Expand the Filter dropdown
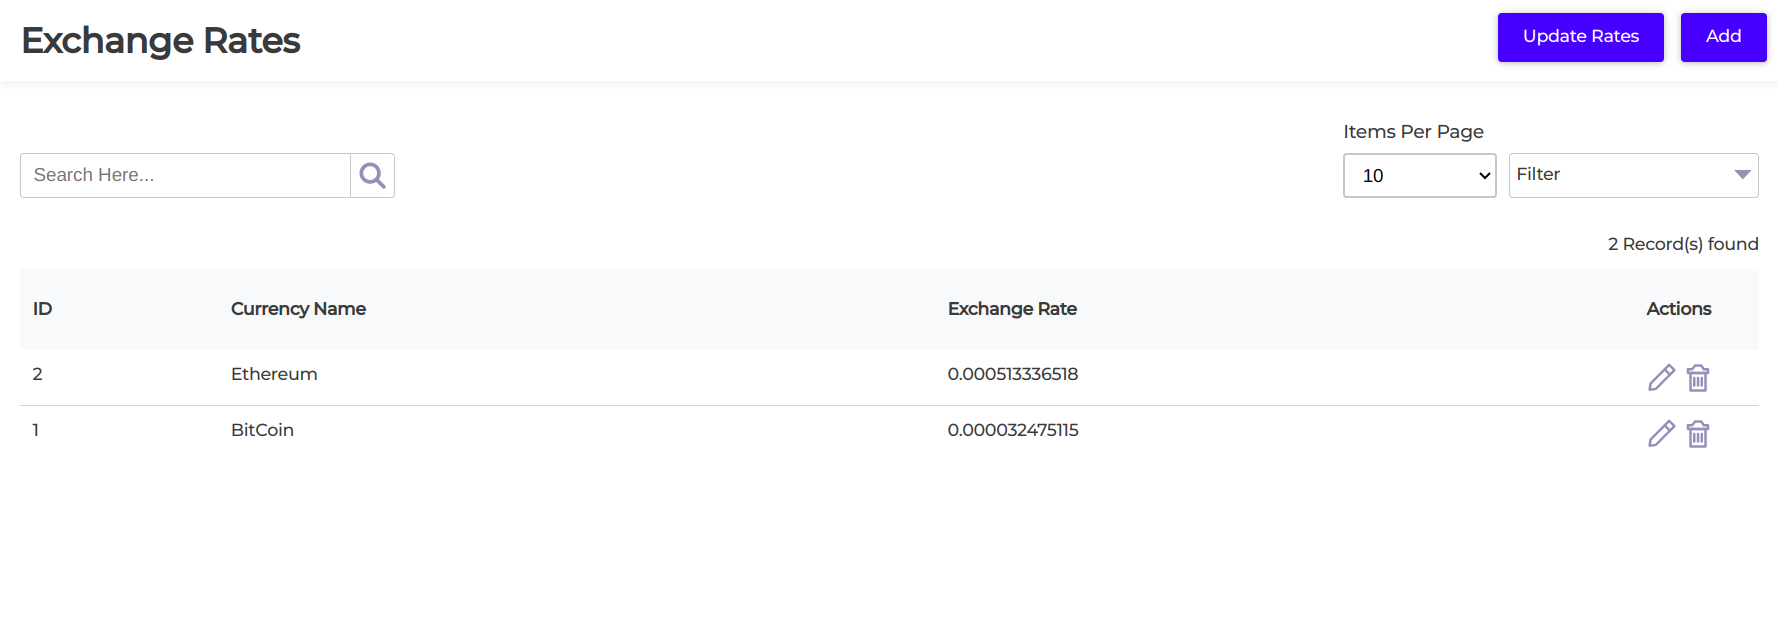The width and height of the screenshot is (1778, 623). click(1633, 174)
